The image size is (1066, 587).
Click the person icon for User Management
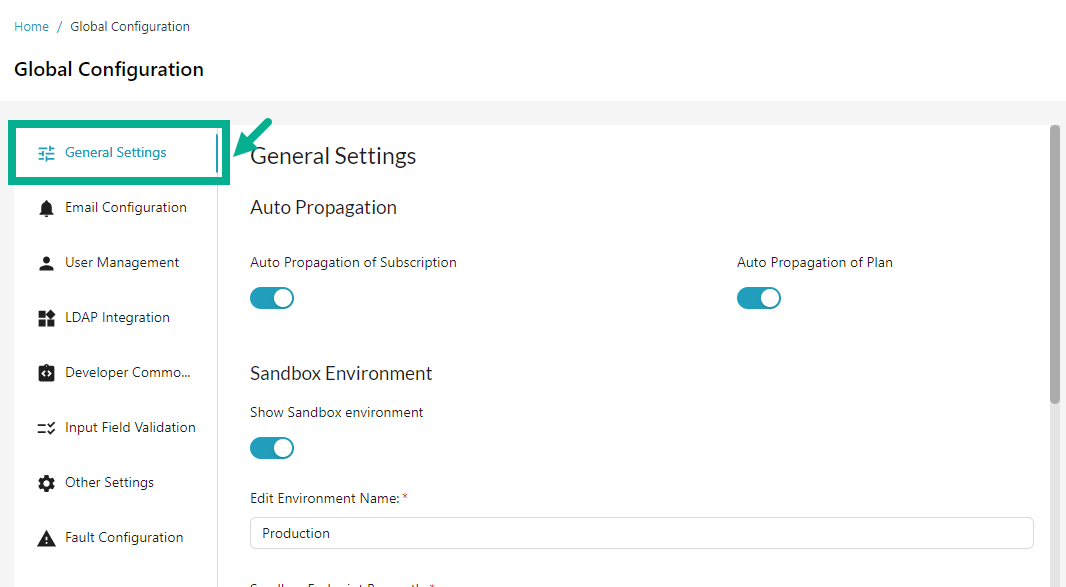pos(45,262)
